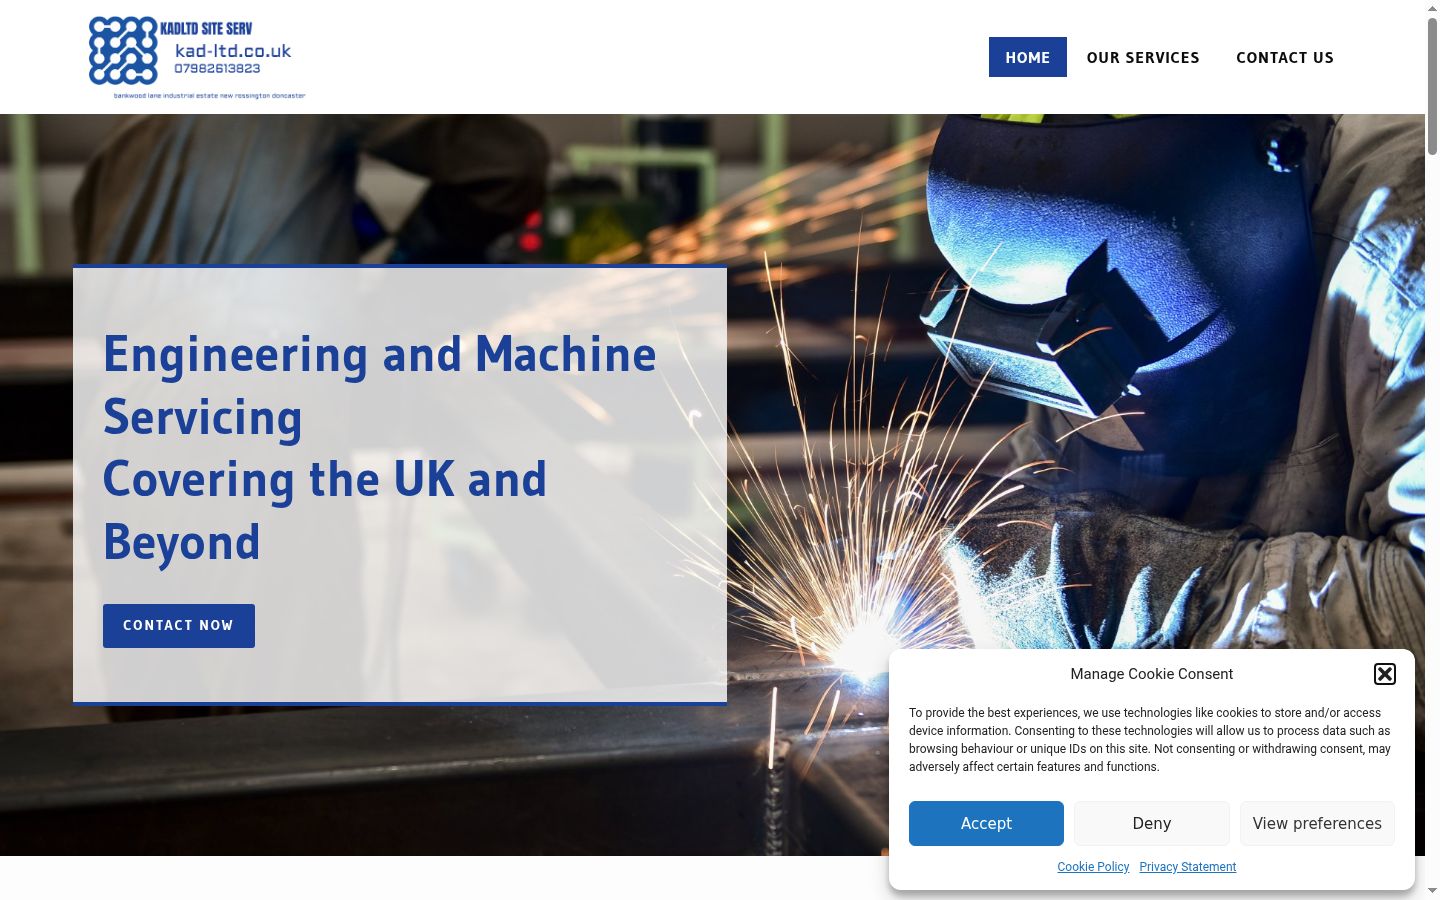Click the page vertical scrollbar thumb
The height and width of the screenshot is (900, 1440).
coord(1432,87)
